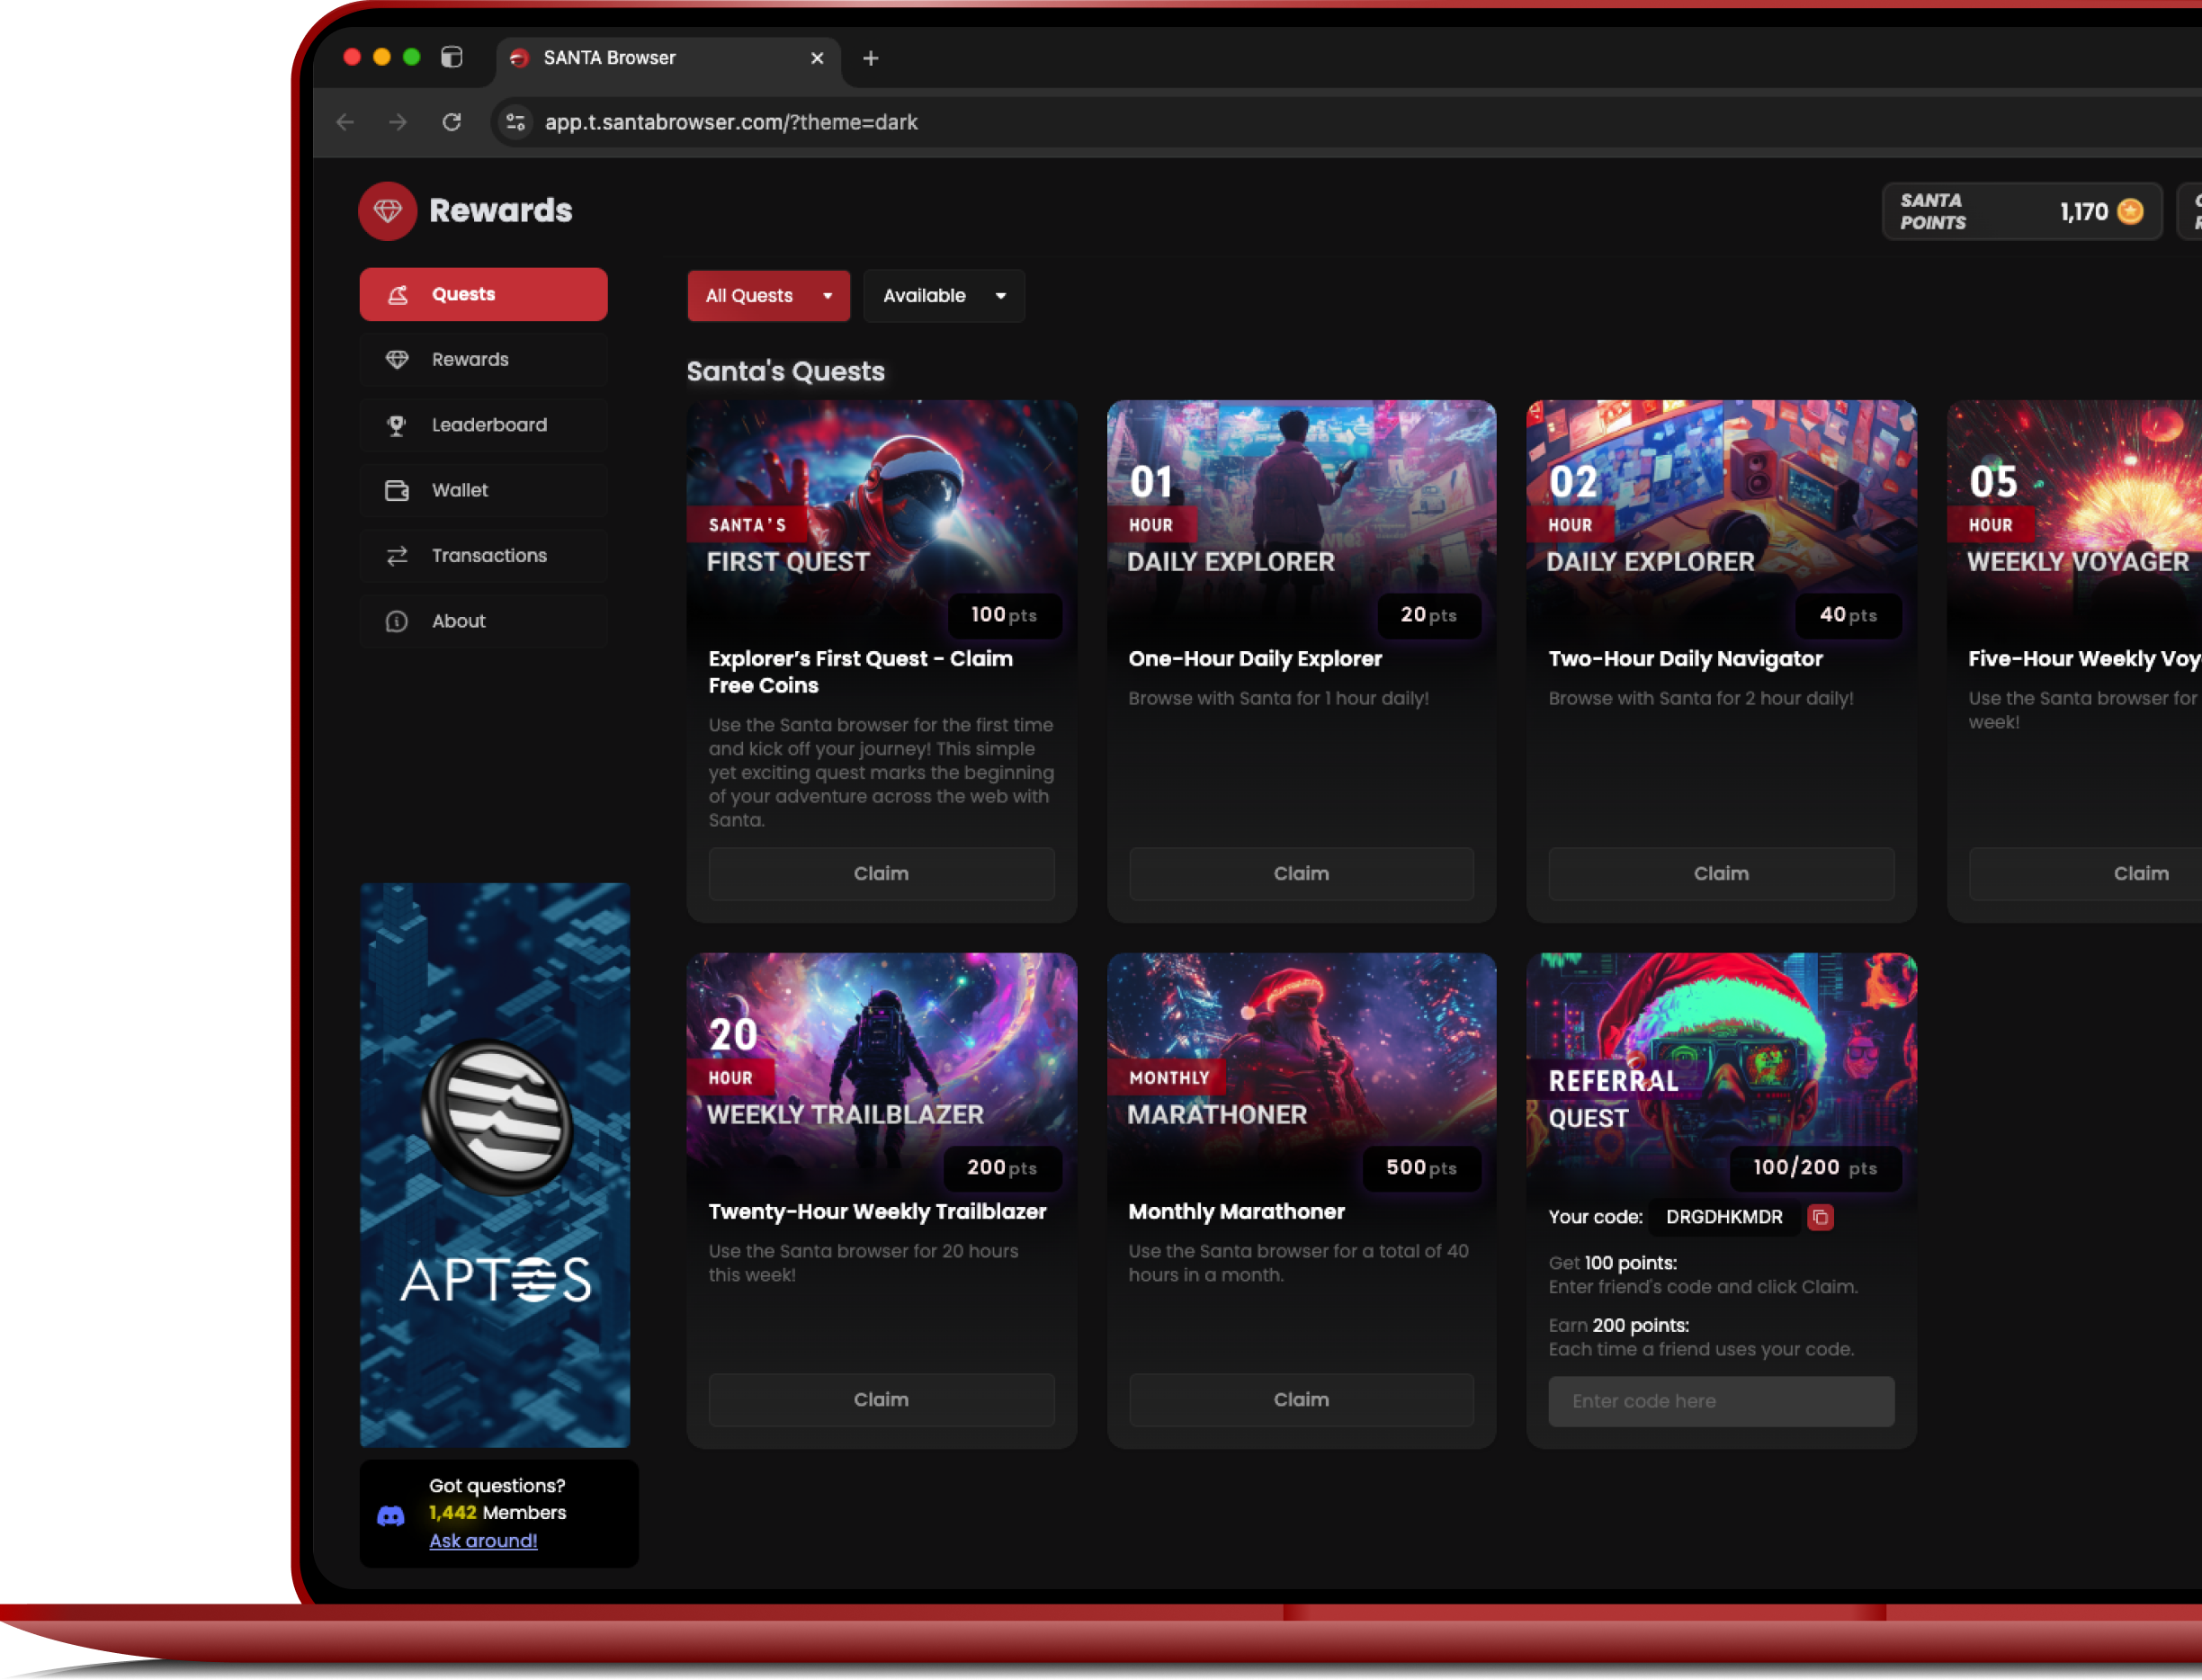The width and height of the screenshot is (2202, 1680).
Task: Reload page using refresh icon
Action: [x=452, y=122]
